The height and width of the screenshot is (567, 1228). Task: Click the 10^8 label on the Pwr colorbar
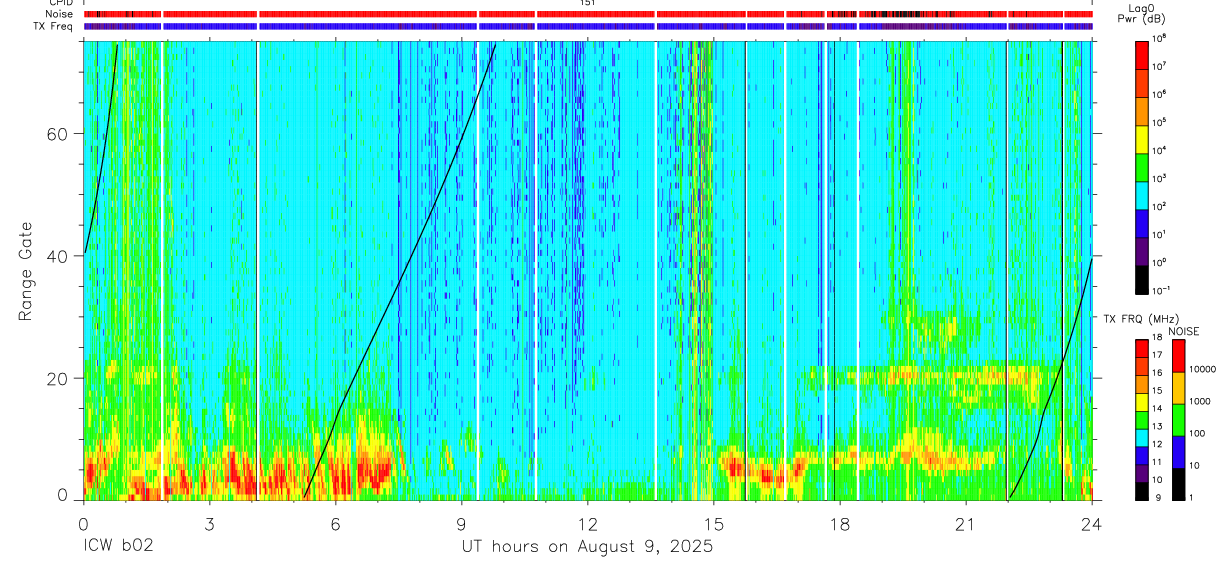pos(1160,38)
